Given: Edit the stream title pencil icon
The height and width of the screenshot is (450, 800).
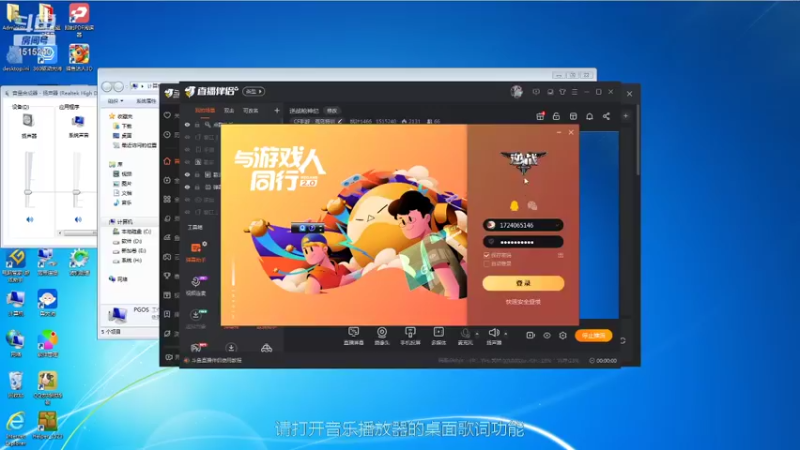Looking at the screenshot, I should [340, 121].
